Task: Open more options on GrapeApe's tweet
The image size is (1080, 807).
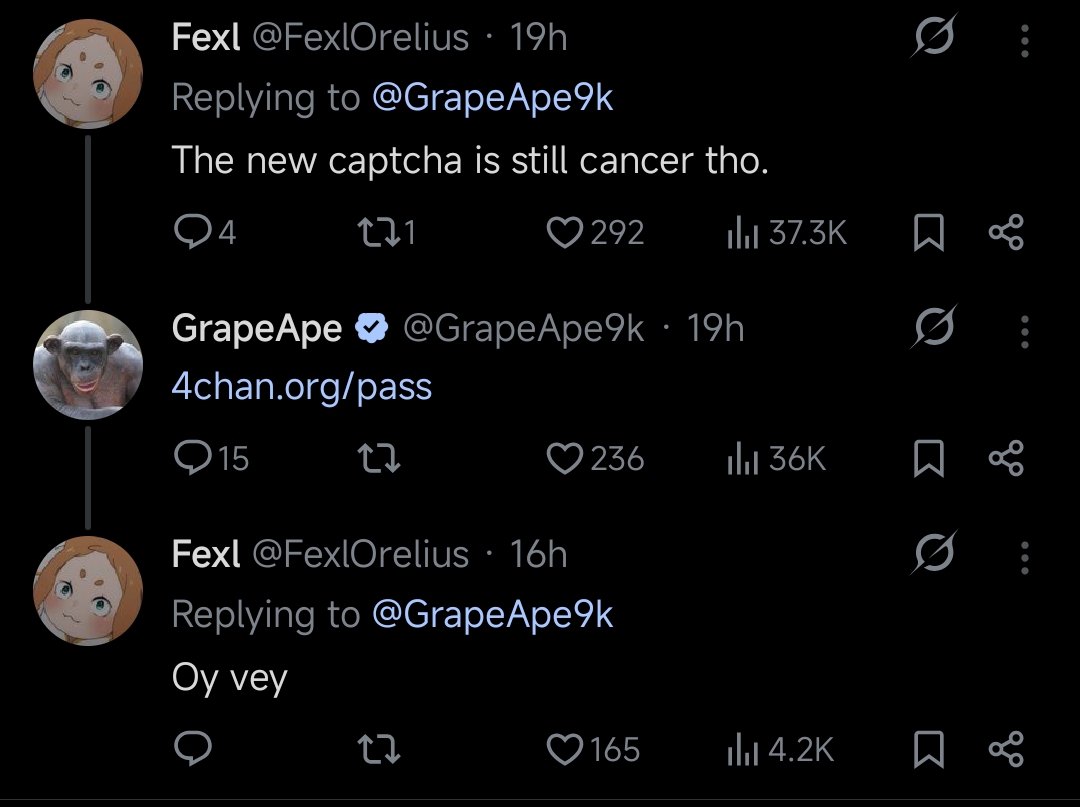Action: coord(1024,332)
